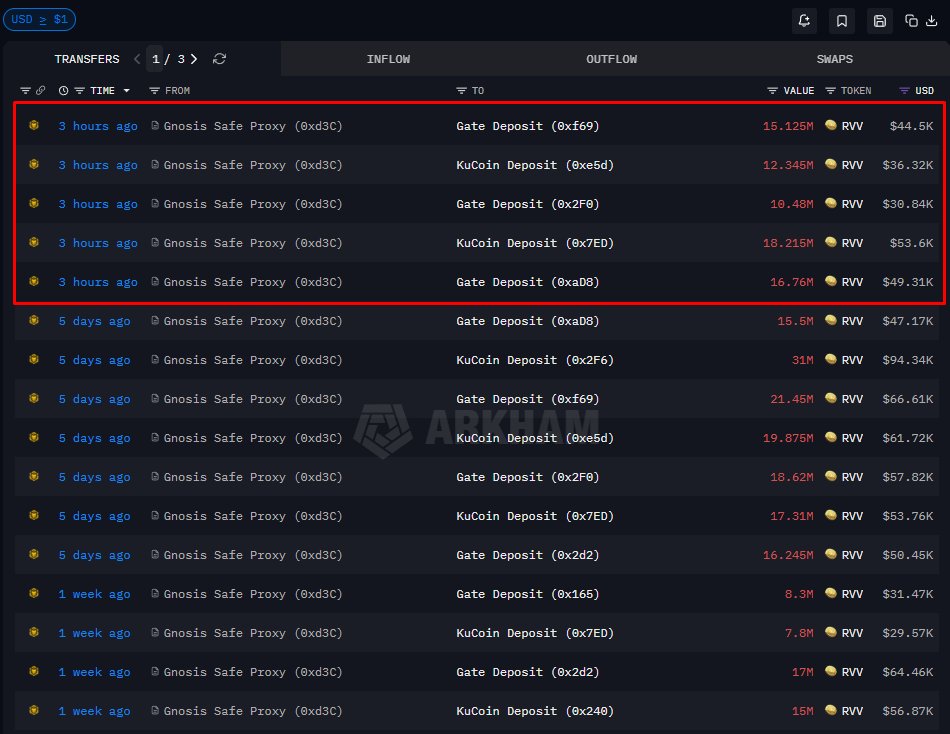The height and width of the screenshot is (734, 950).
Task: Click RVV token icon in 21.45M row
Action: pyautogui.click(x=831, y=398)
